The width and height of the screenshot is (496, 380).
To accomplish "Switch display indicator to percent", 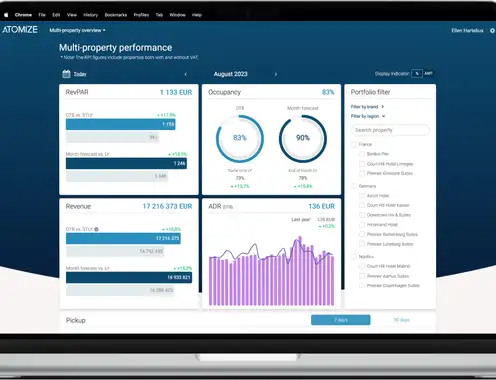I will click(x=417, y=73).
